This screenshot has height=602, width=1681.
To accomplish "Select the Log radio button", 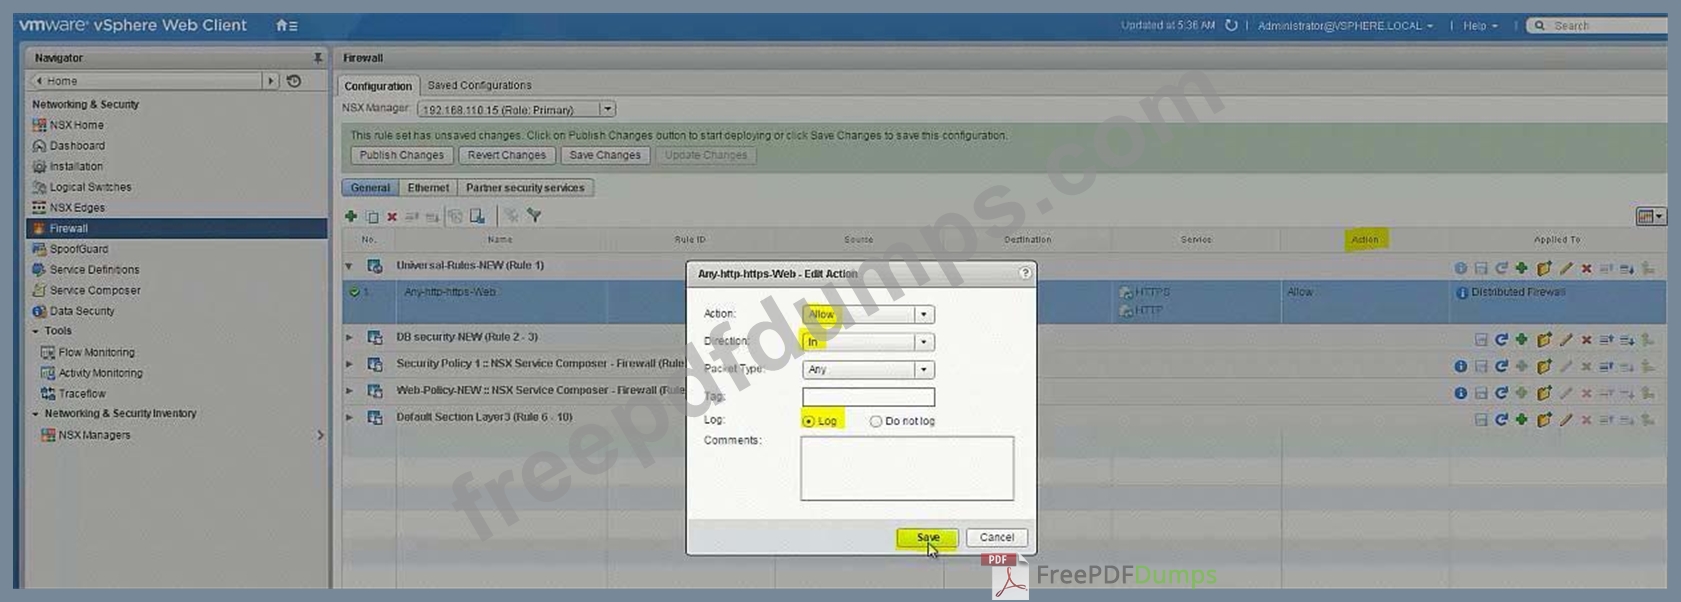I will pyautogui.click(x=809, y=421).
